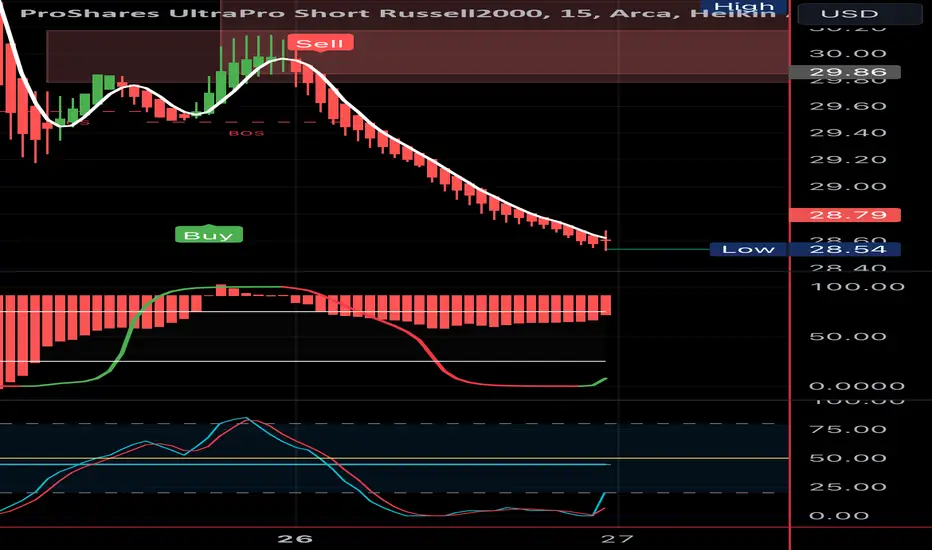Viewport: 932px width, 550px height.
Task: Click the 29.20 price axis value
Action: pyautogui.click(x=848, y=160)
